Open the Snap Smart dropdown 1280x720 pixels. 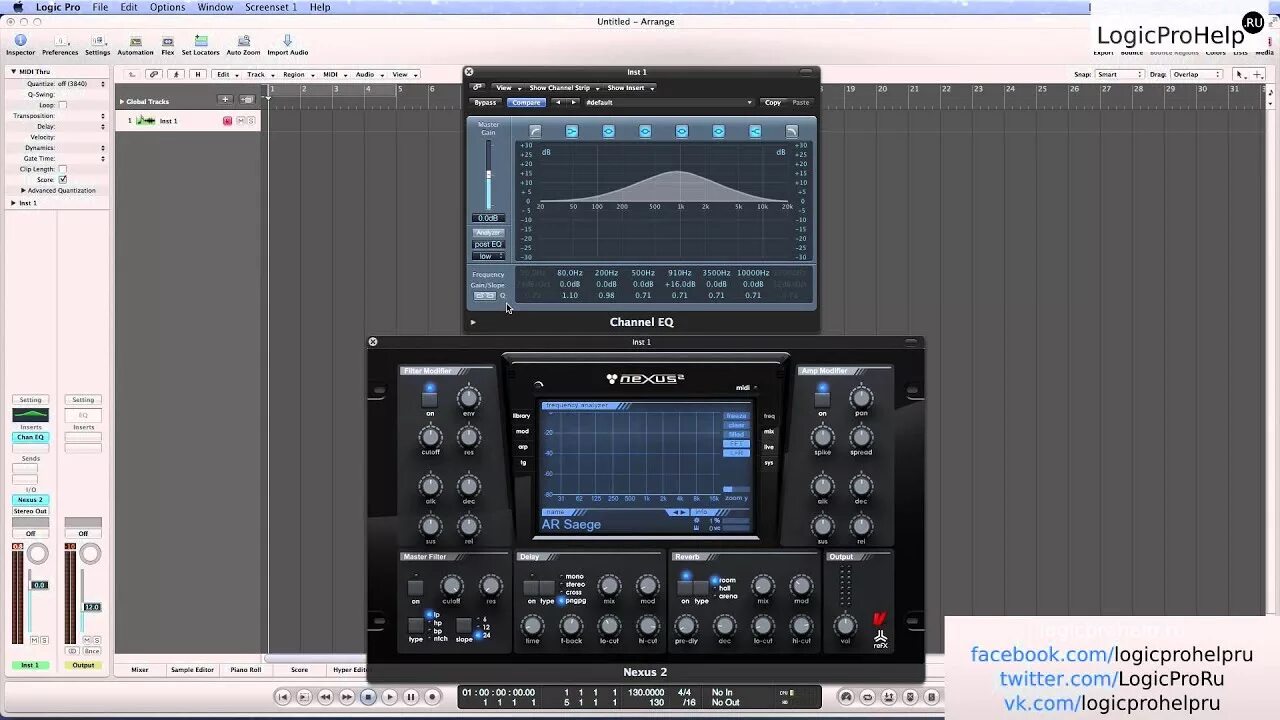pos(1120,74)
